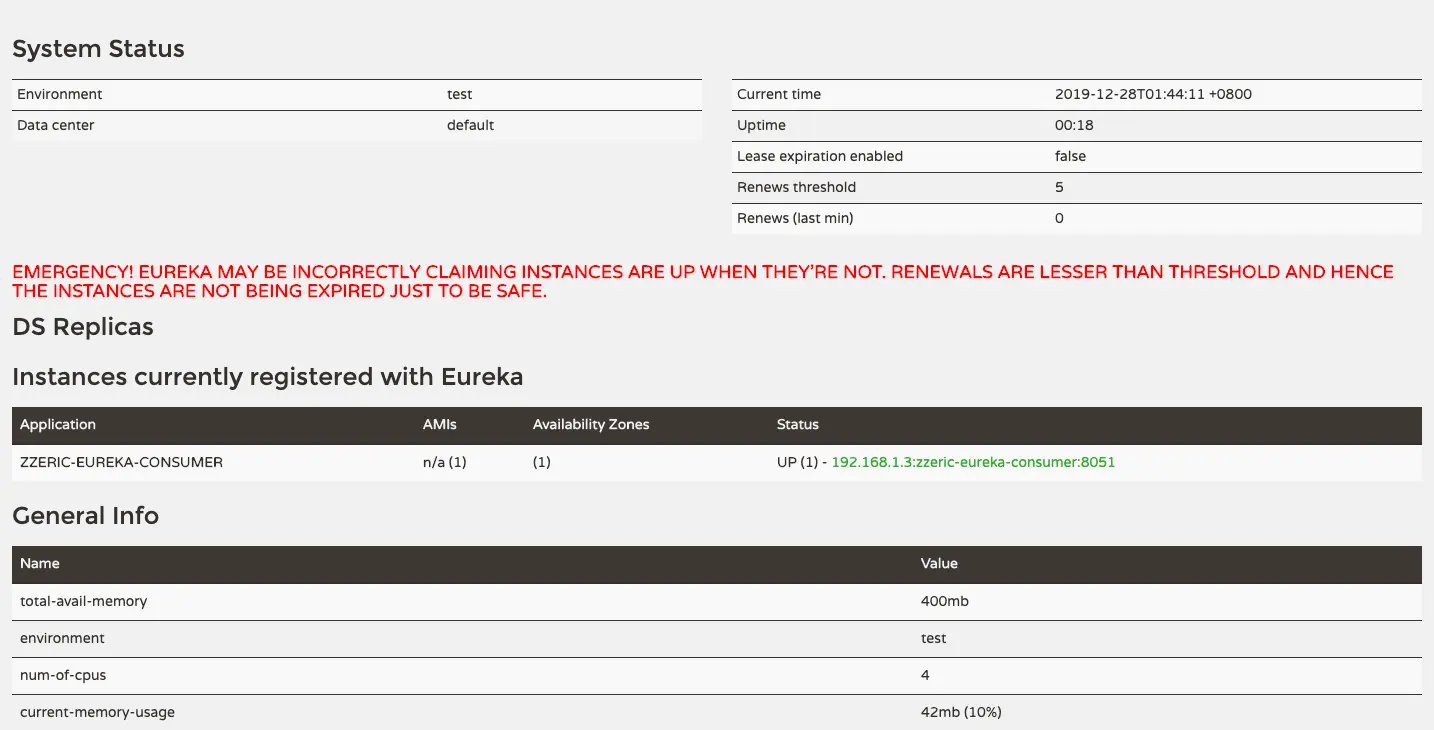Select the 'false' lease expiration value
The height and width of the screenshot is (730, 1434).
click(1070, 156)
